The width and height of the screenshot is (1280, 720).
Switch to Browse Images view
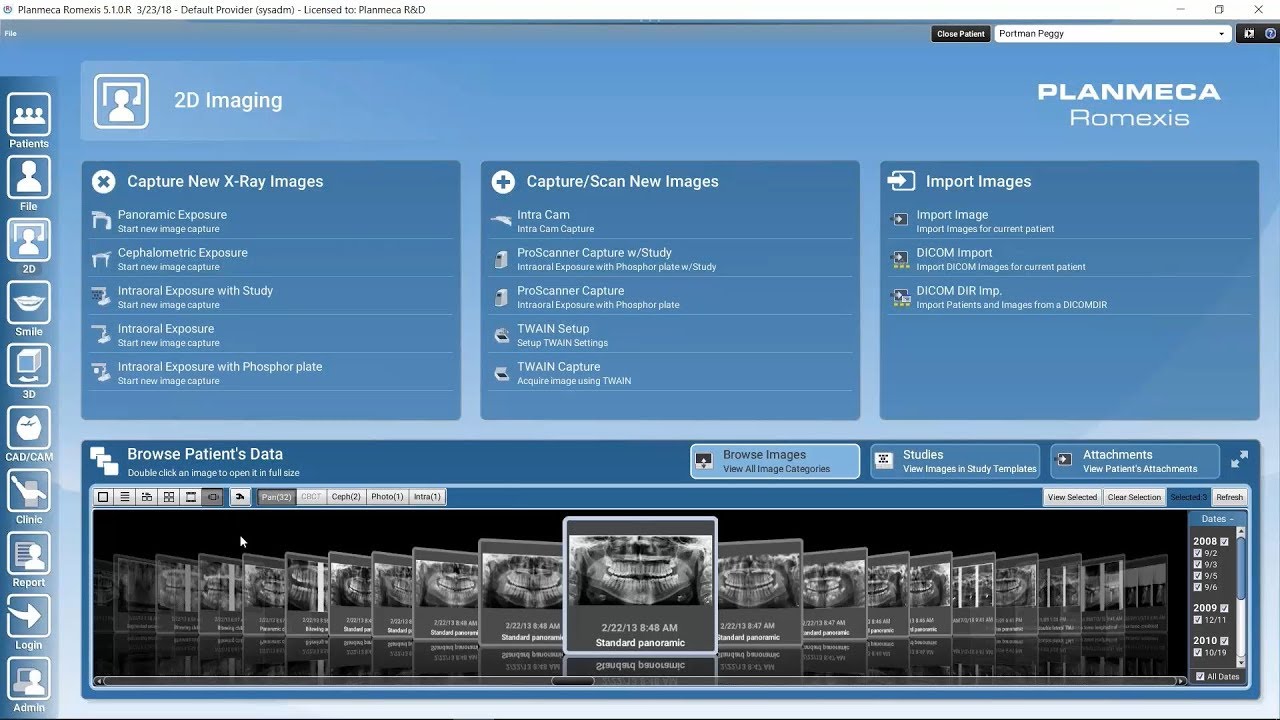(775, 461)
